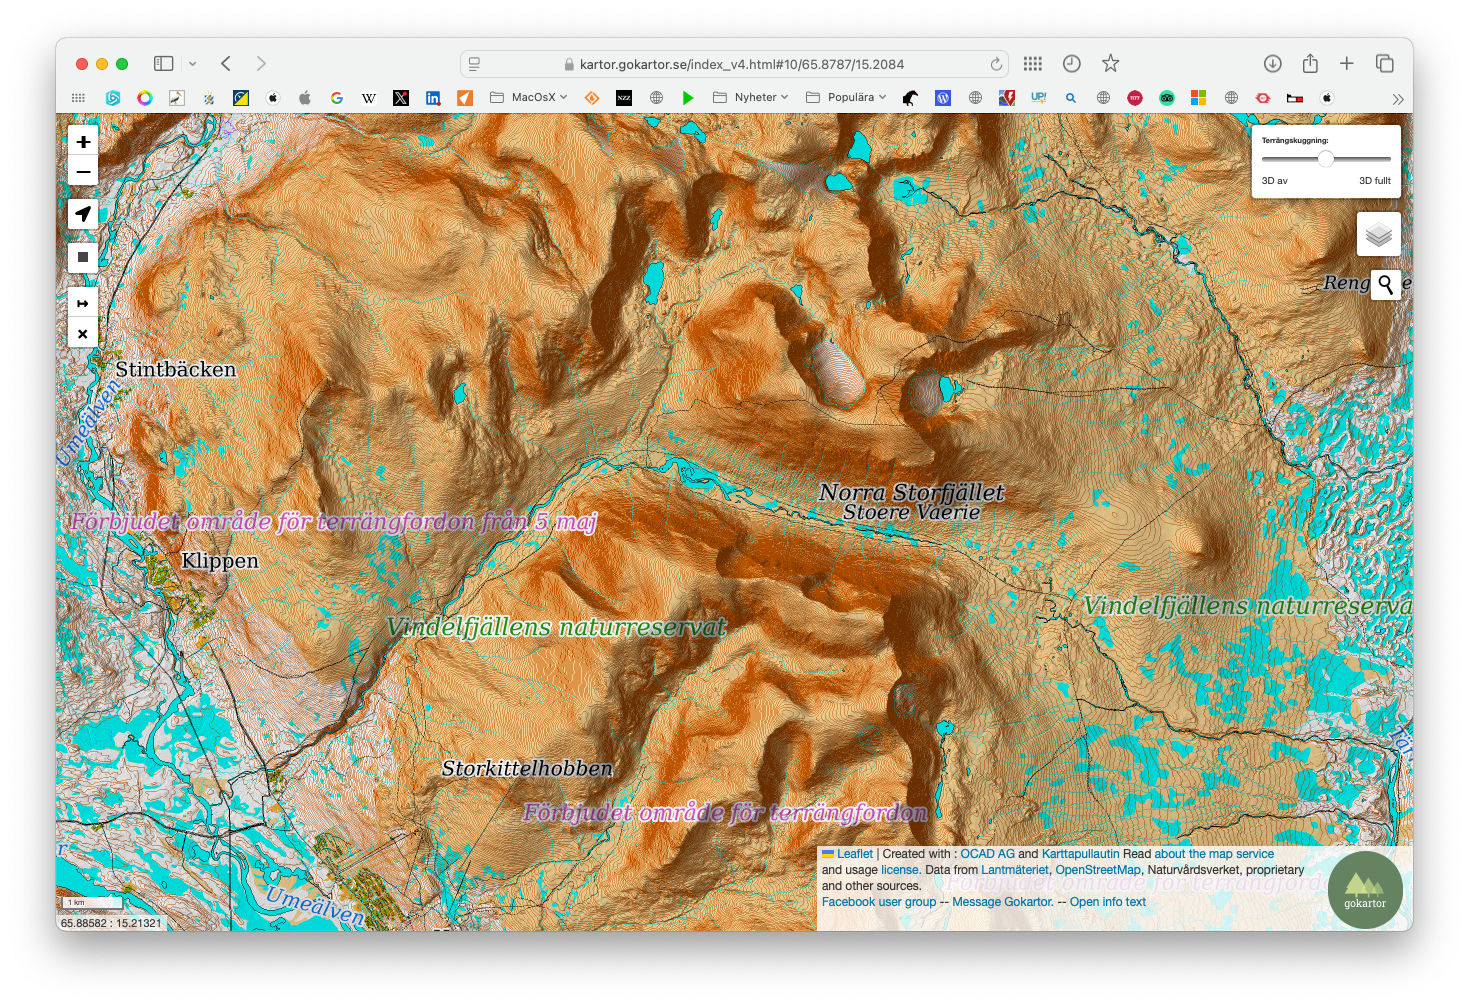
Task: Follow the Karttapullautin link
Action: (x=1080, y=854)
